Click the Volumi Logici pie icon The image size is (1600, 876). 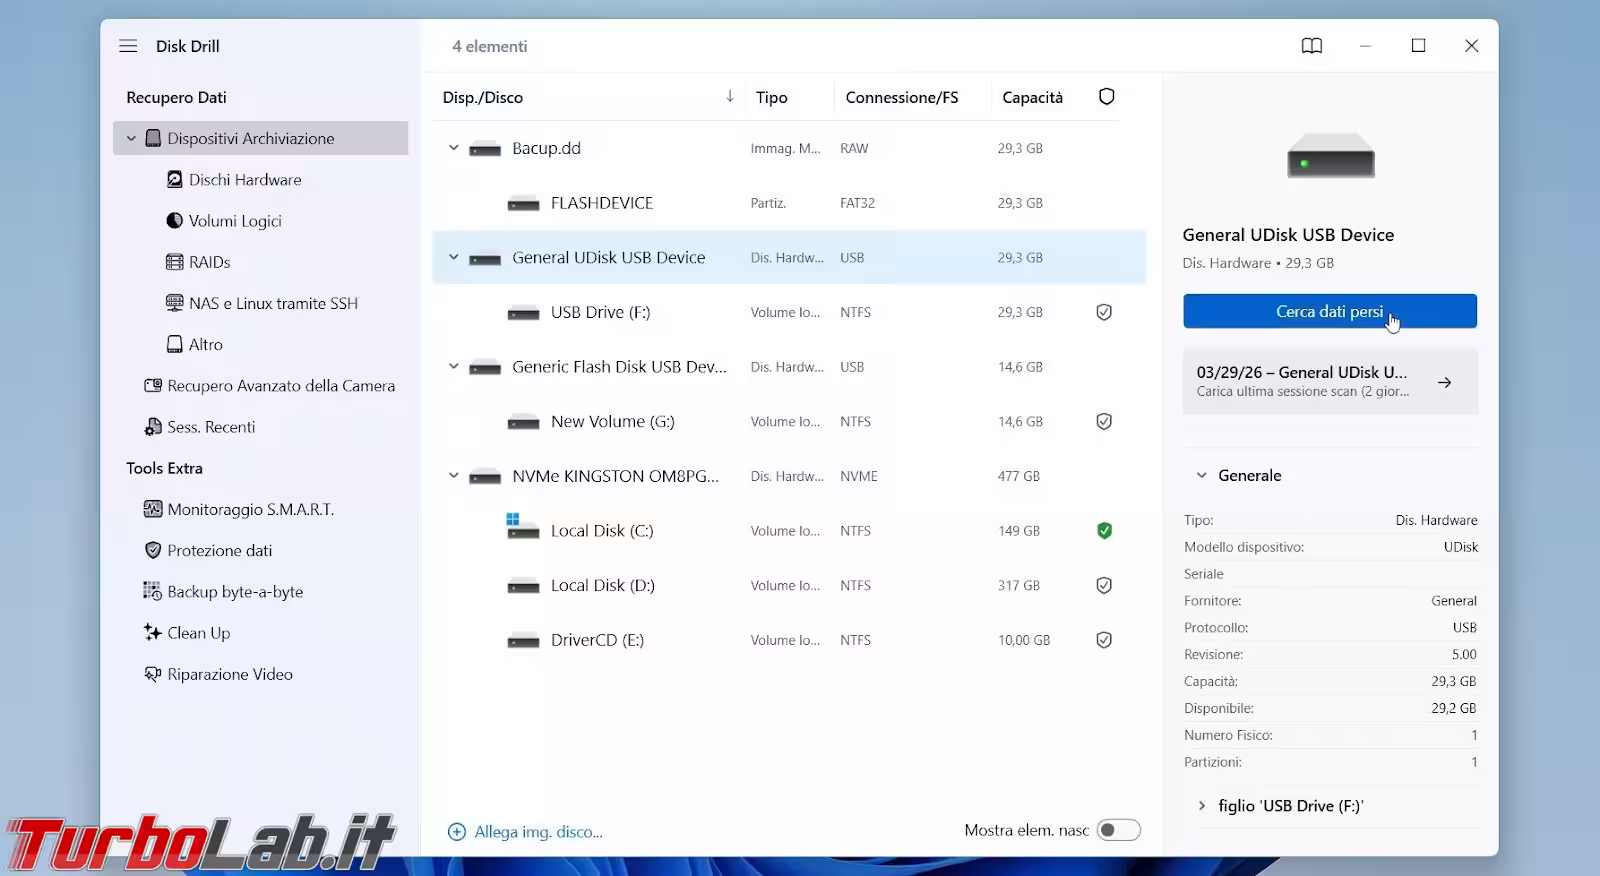[x=175, y=221]
